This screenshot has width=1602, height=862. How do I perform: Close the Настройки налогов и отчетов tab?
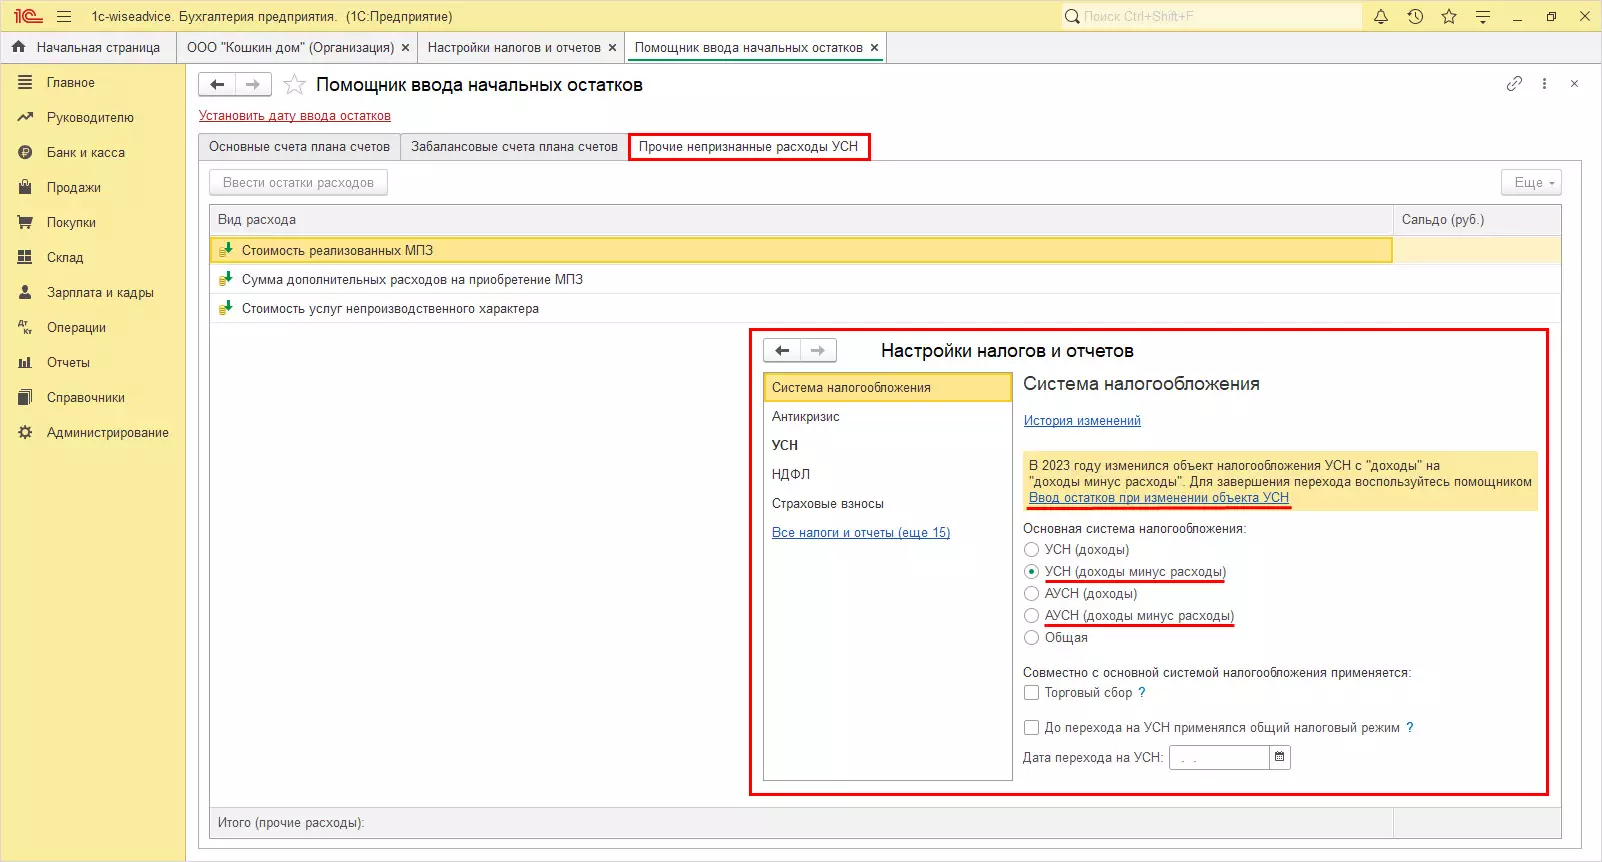[612, 47]
